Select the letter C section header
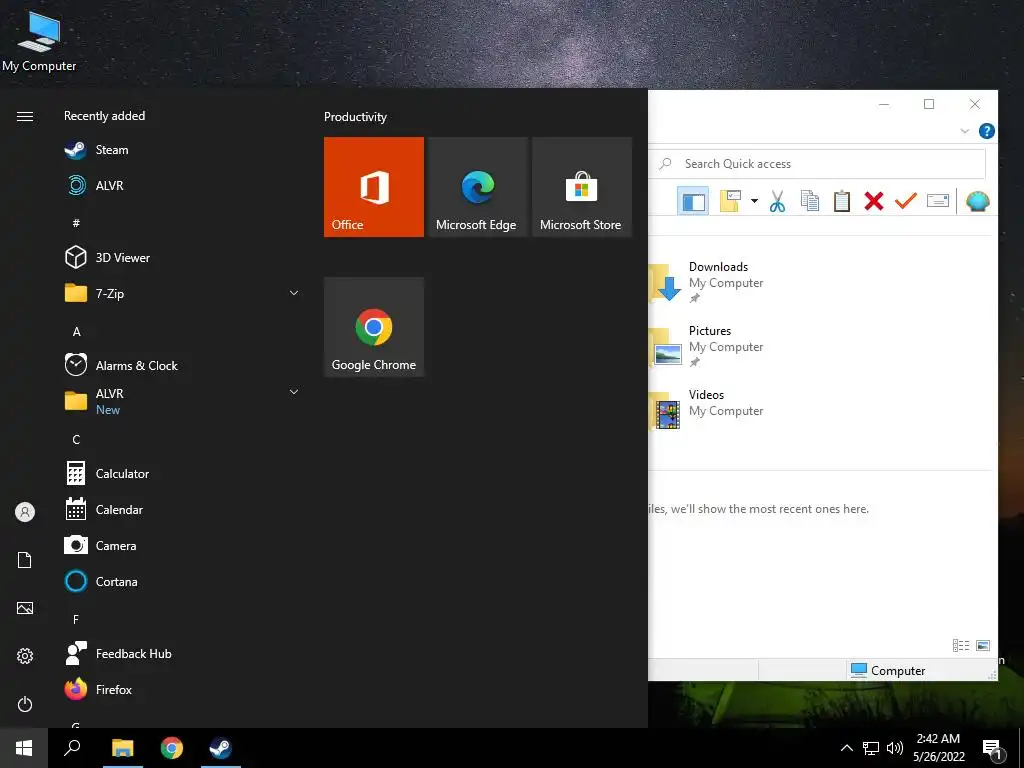The image size is (1024, 768). [x=76, y=440]
